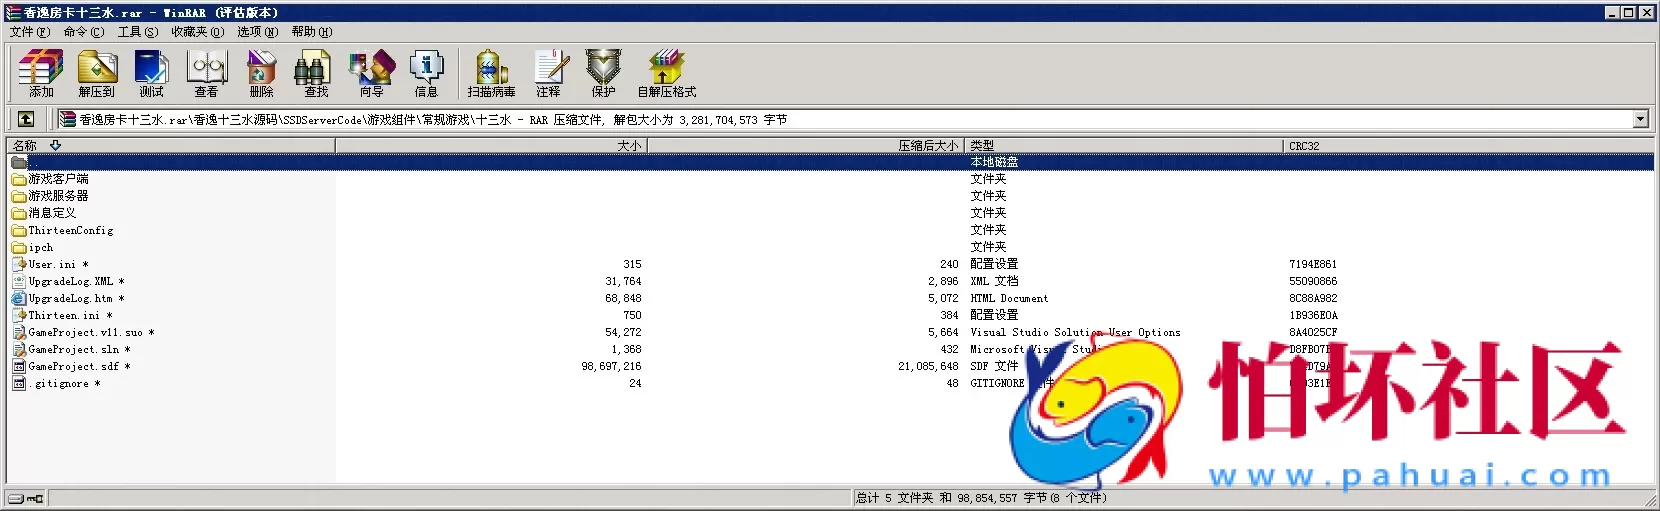Click CRC32 value 55090866
Image resolution: width=1660 pixels, height=511 pixels.
point(1313,281)
